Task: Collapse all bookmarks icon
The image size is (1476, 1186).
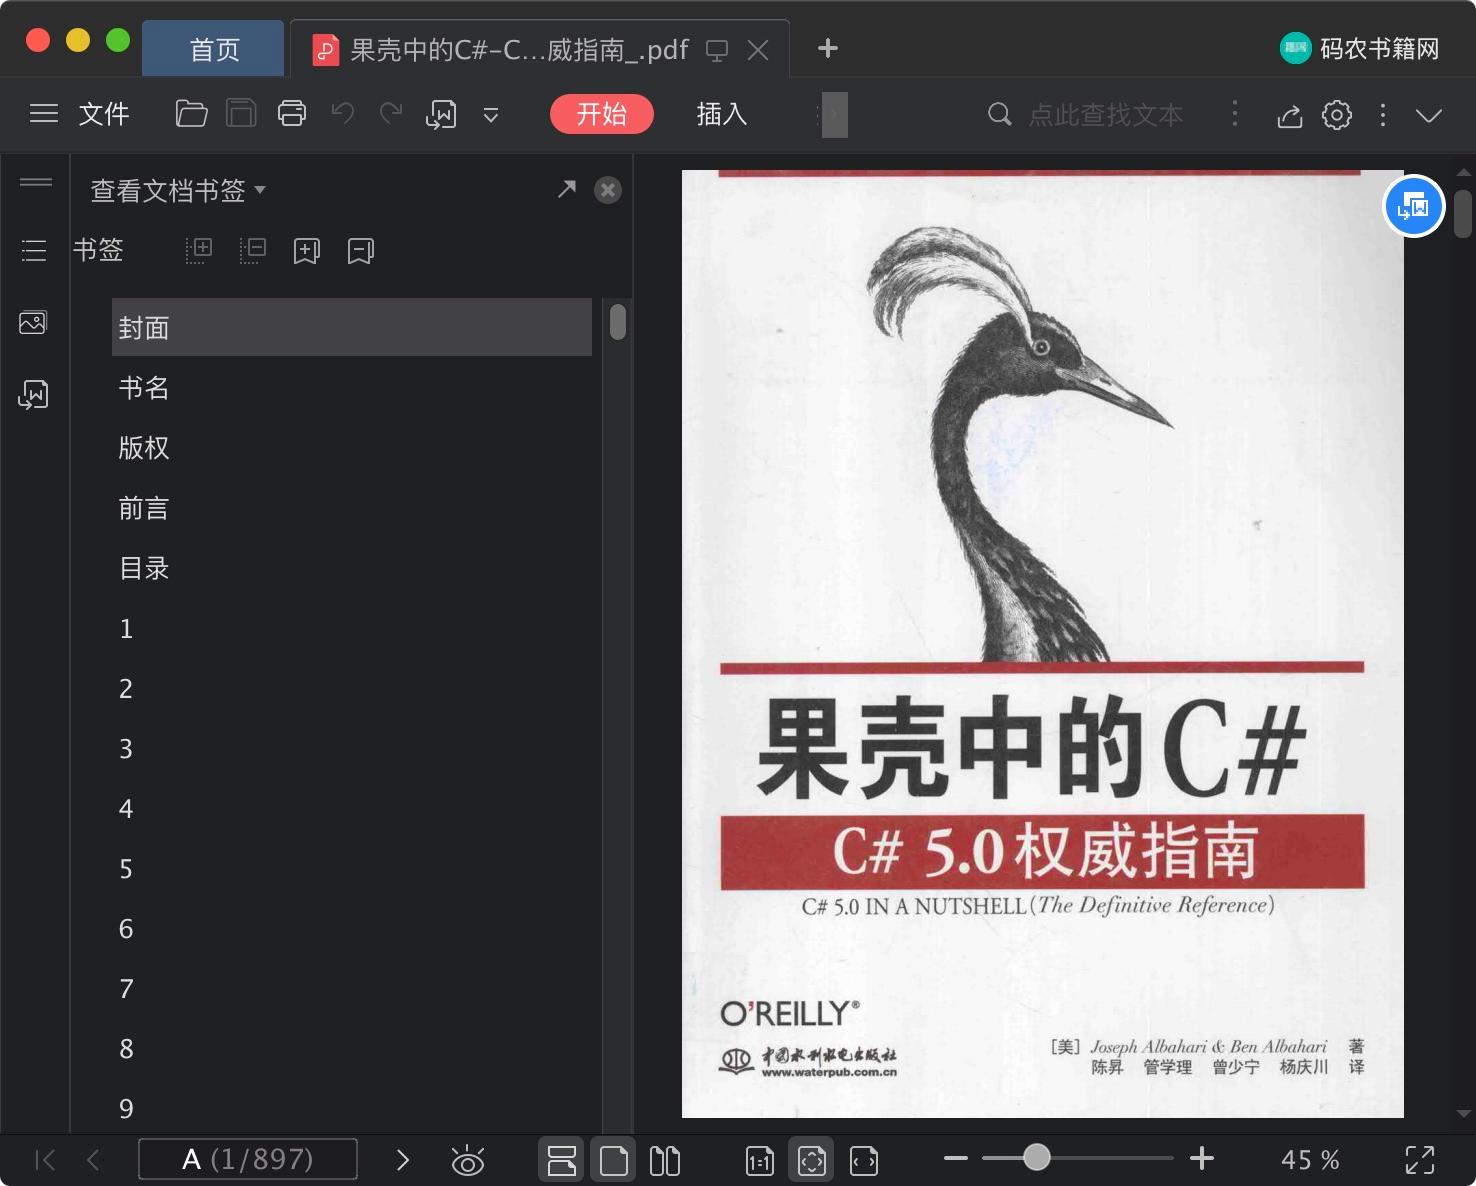Action: tap(253, 250)
